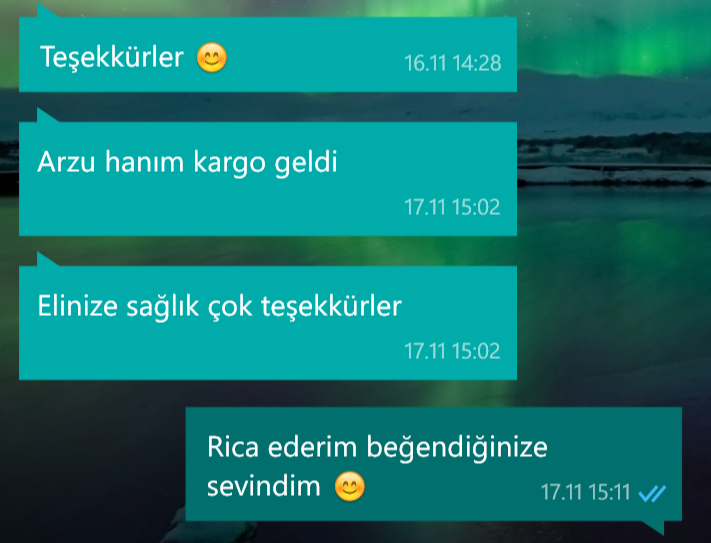Click the smiley emoji after Teşekkürler
The height and width of the screenshot is (543, 711).
(x=212, y=58)
